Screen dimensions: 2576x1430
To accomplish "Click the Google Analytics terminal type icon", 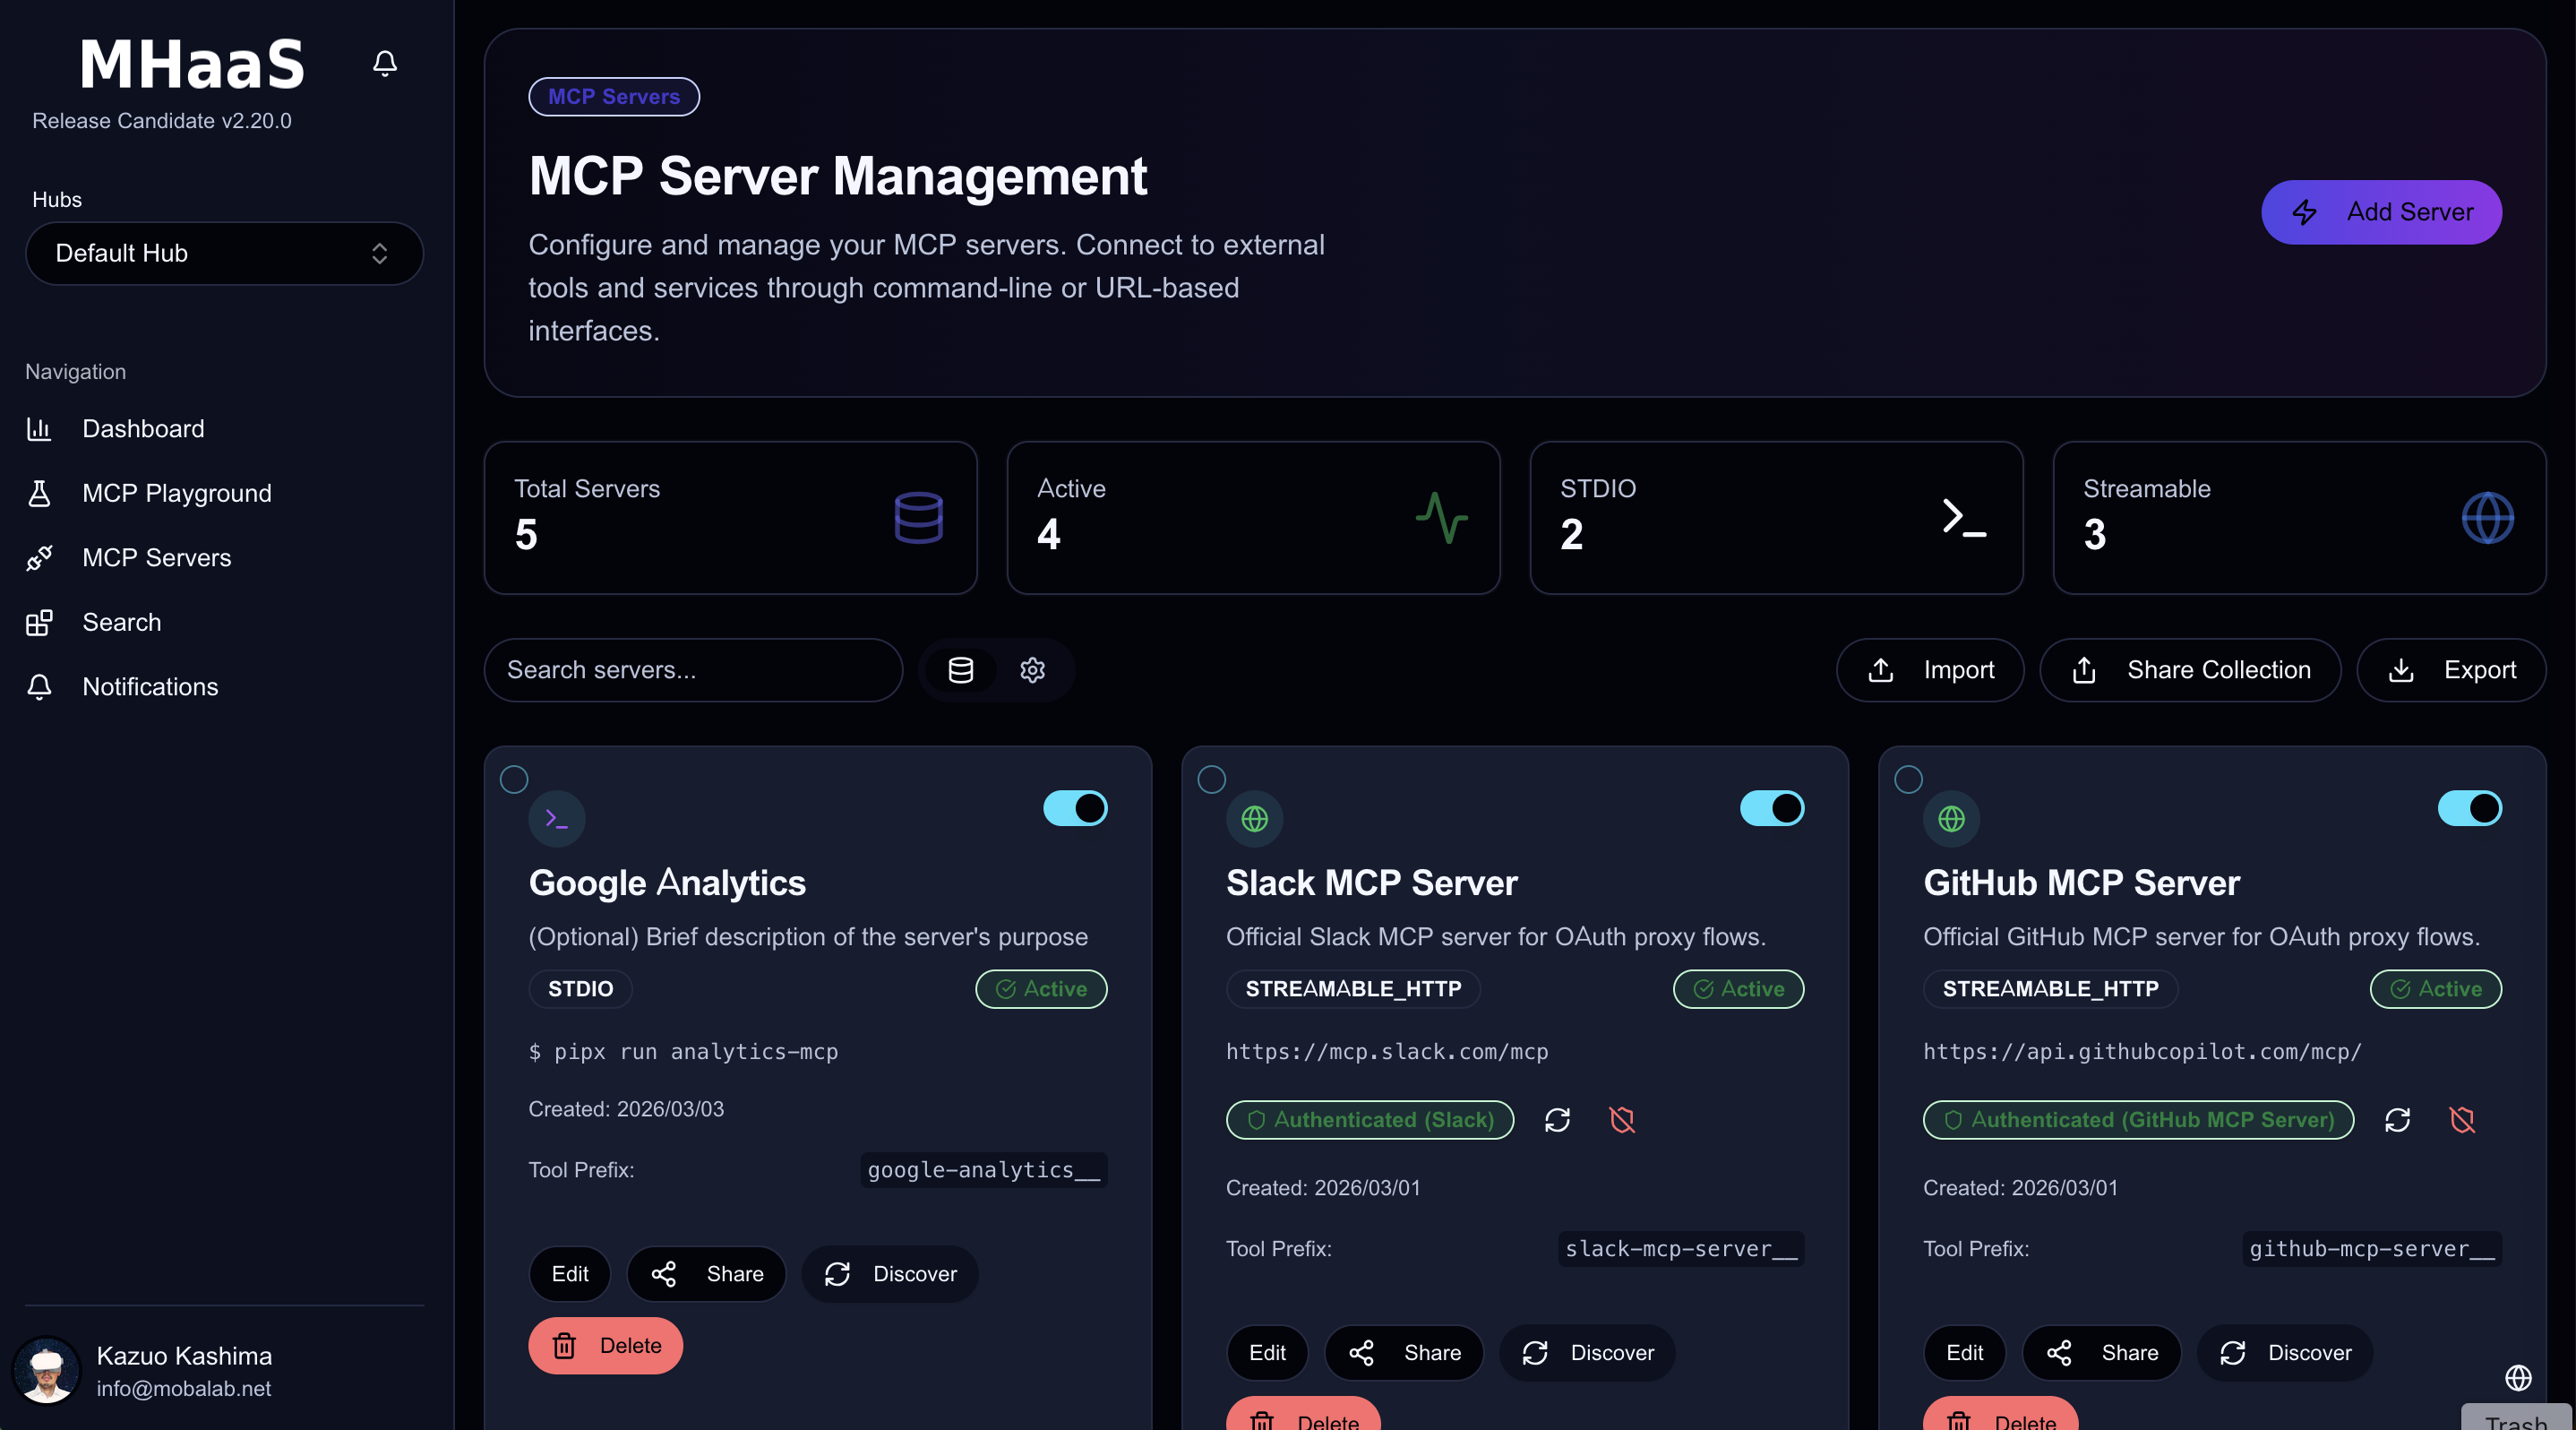I will click(x=557, y=819).
